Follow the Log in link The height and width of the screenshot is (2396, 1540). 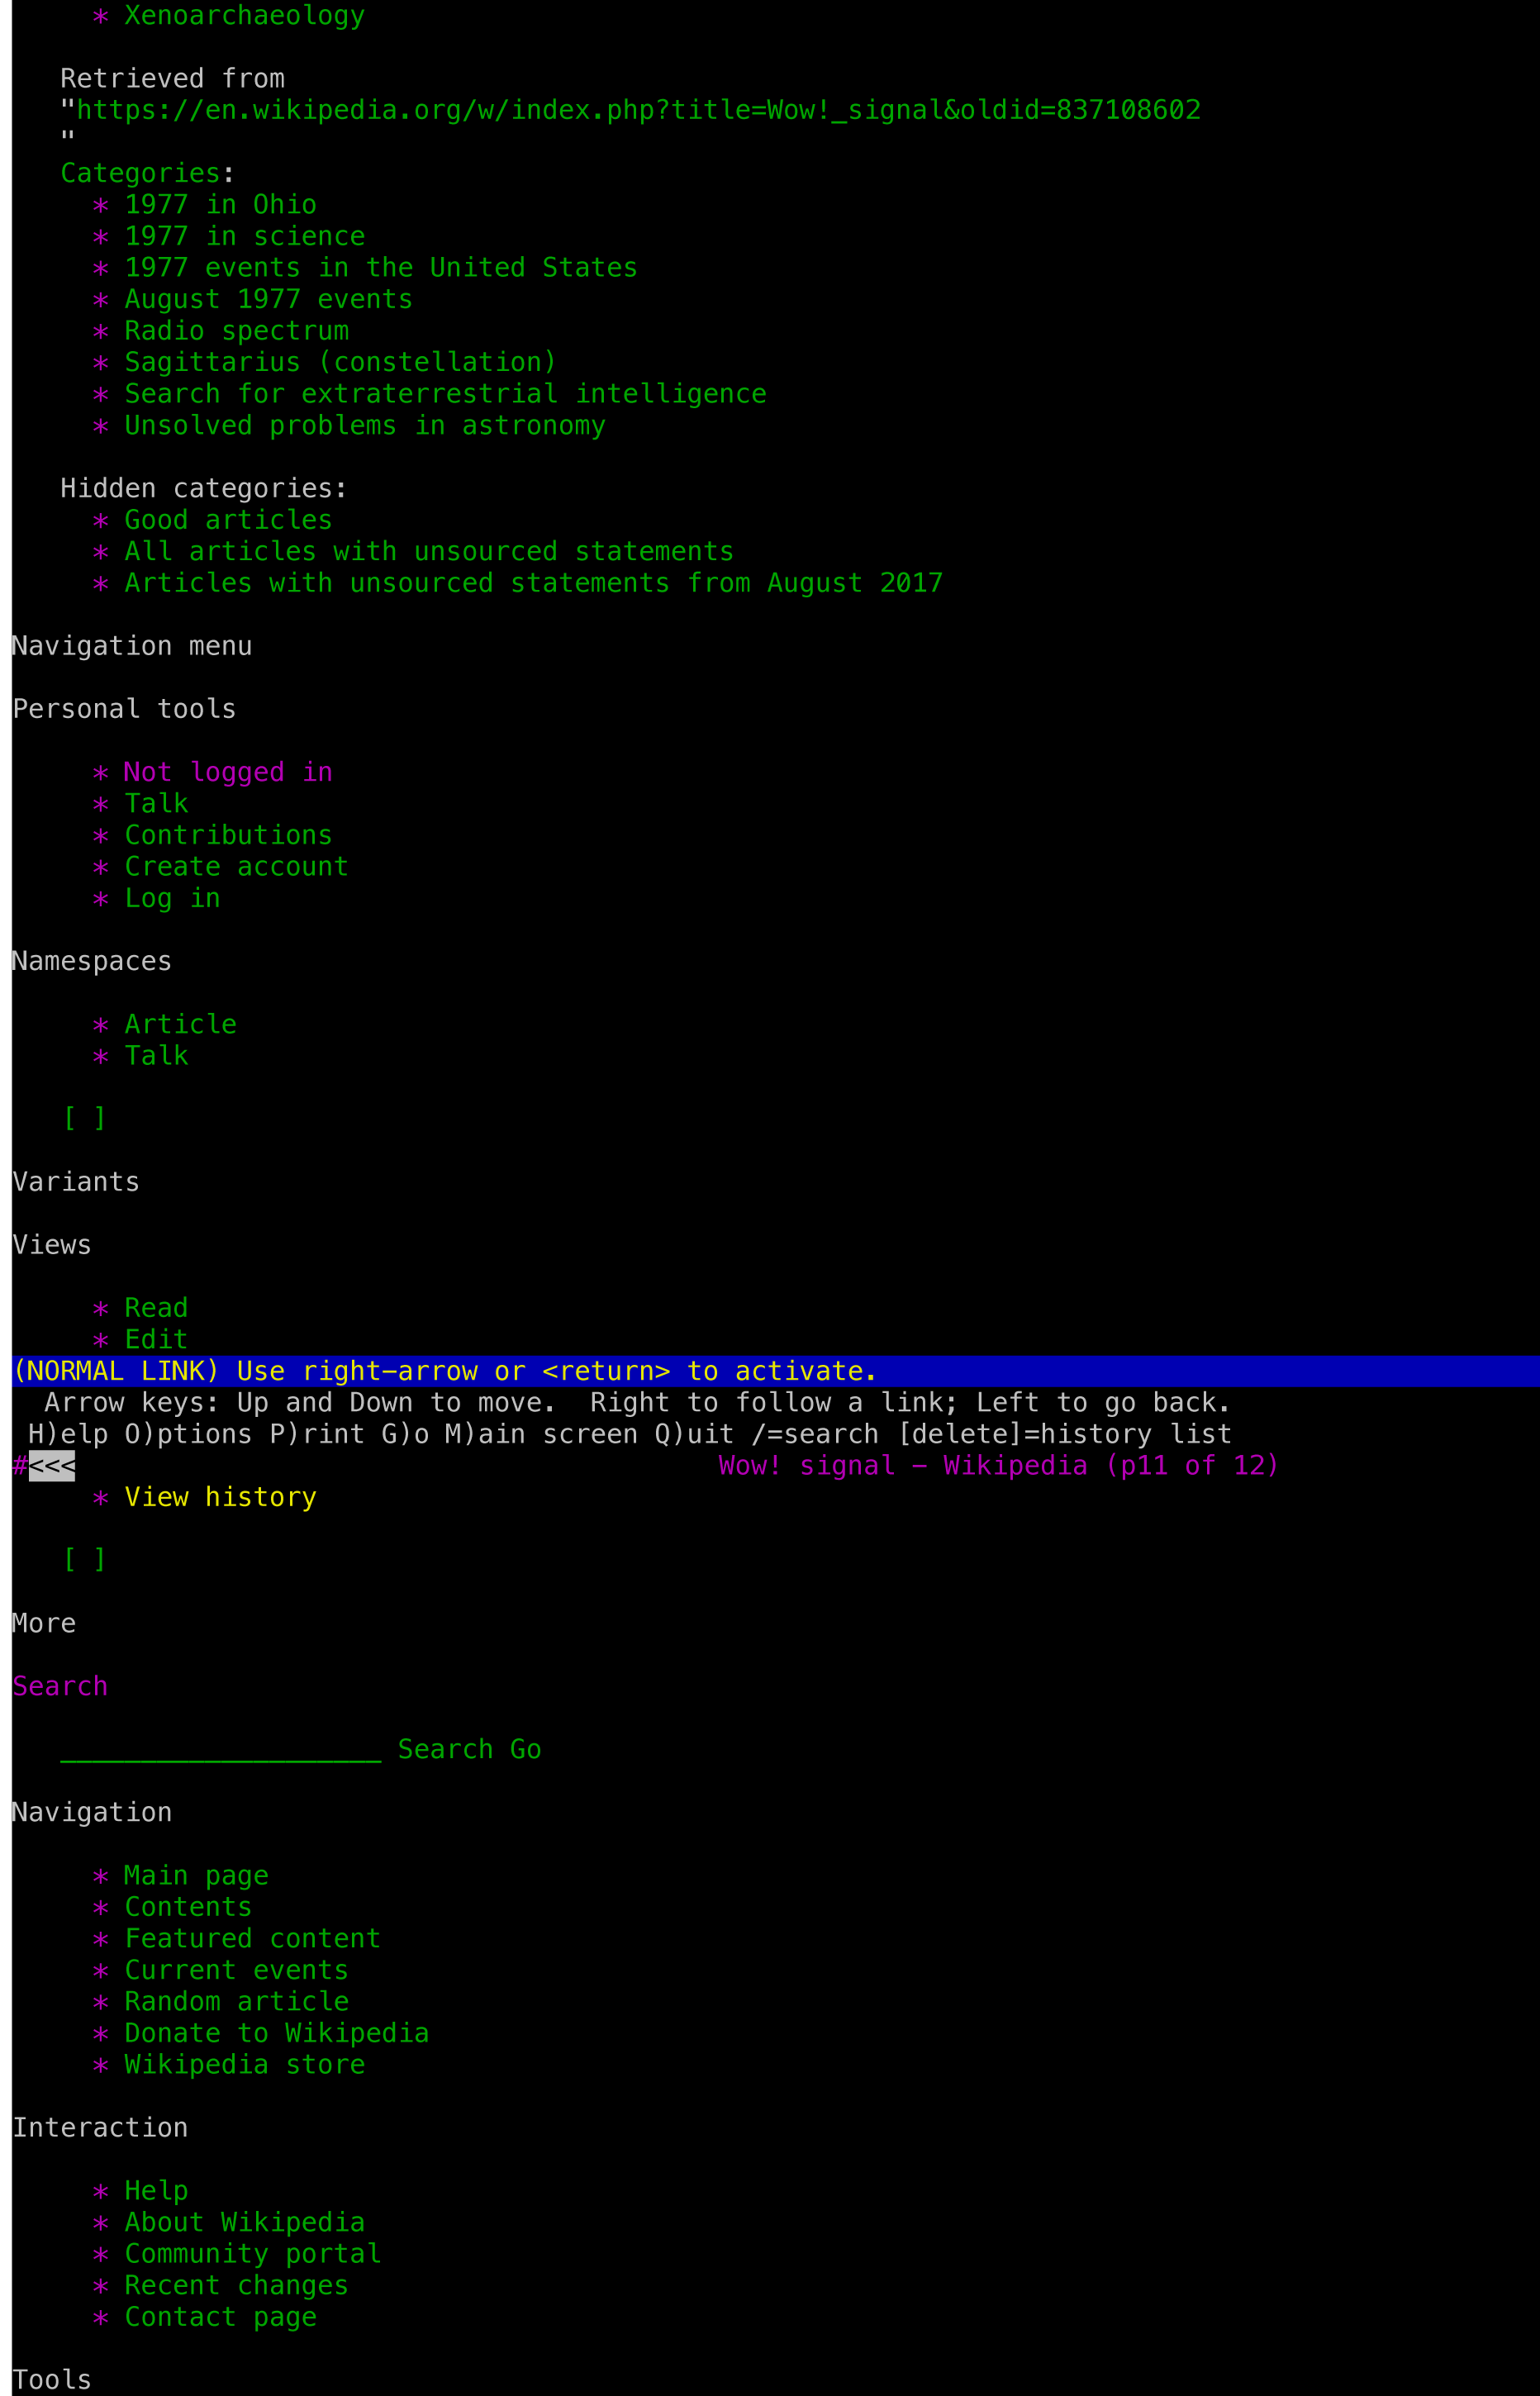tap(172, 898)
